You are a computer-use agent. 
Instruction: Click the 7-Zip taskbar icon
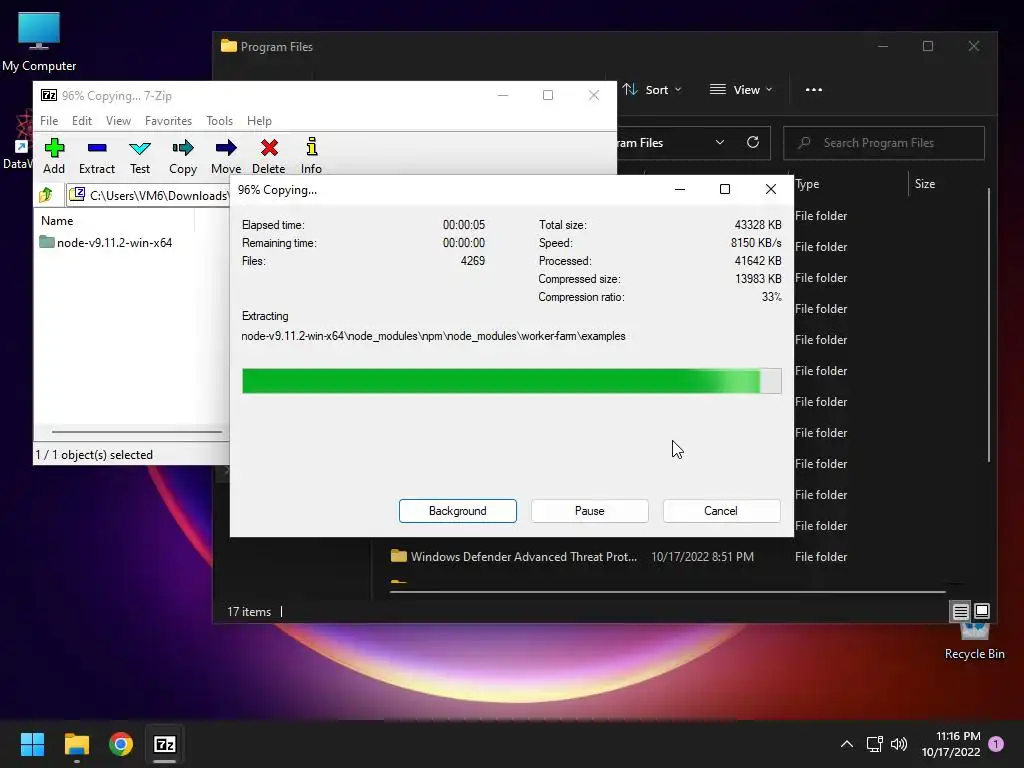[x=165, y=744]
